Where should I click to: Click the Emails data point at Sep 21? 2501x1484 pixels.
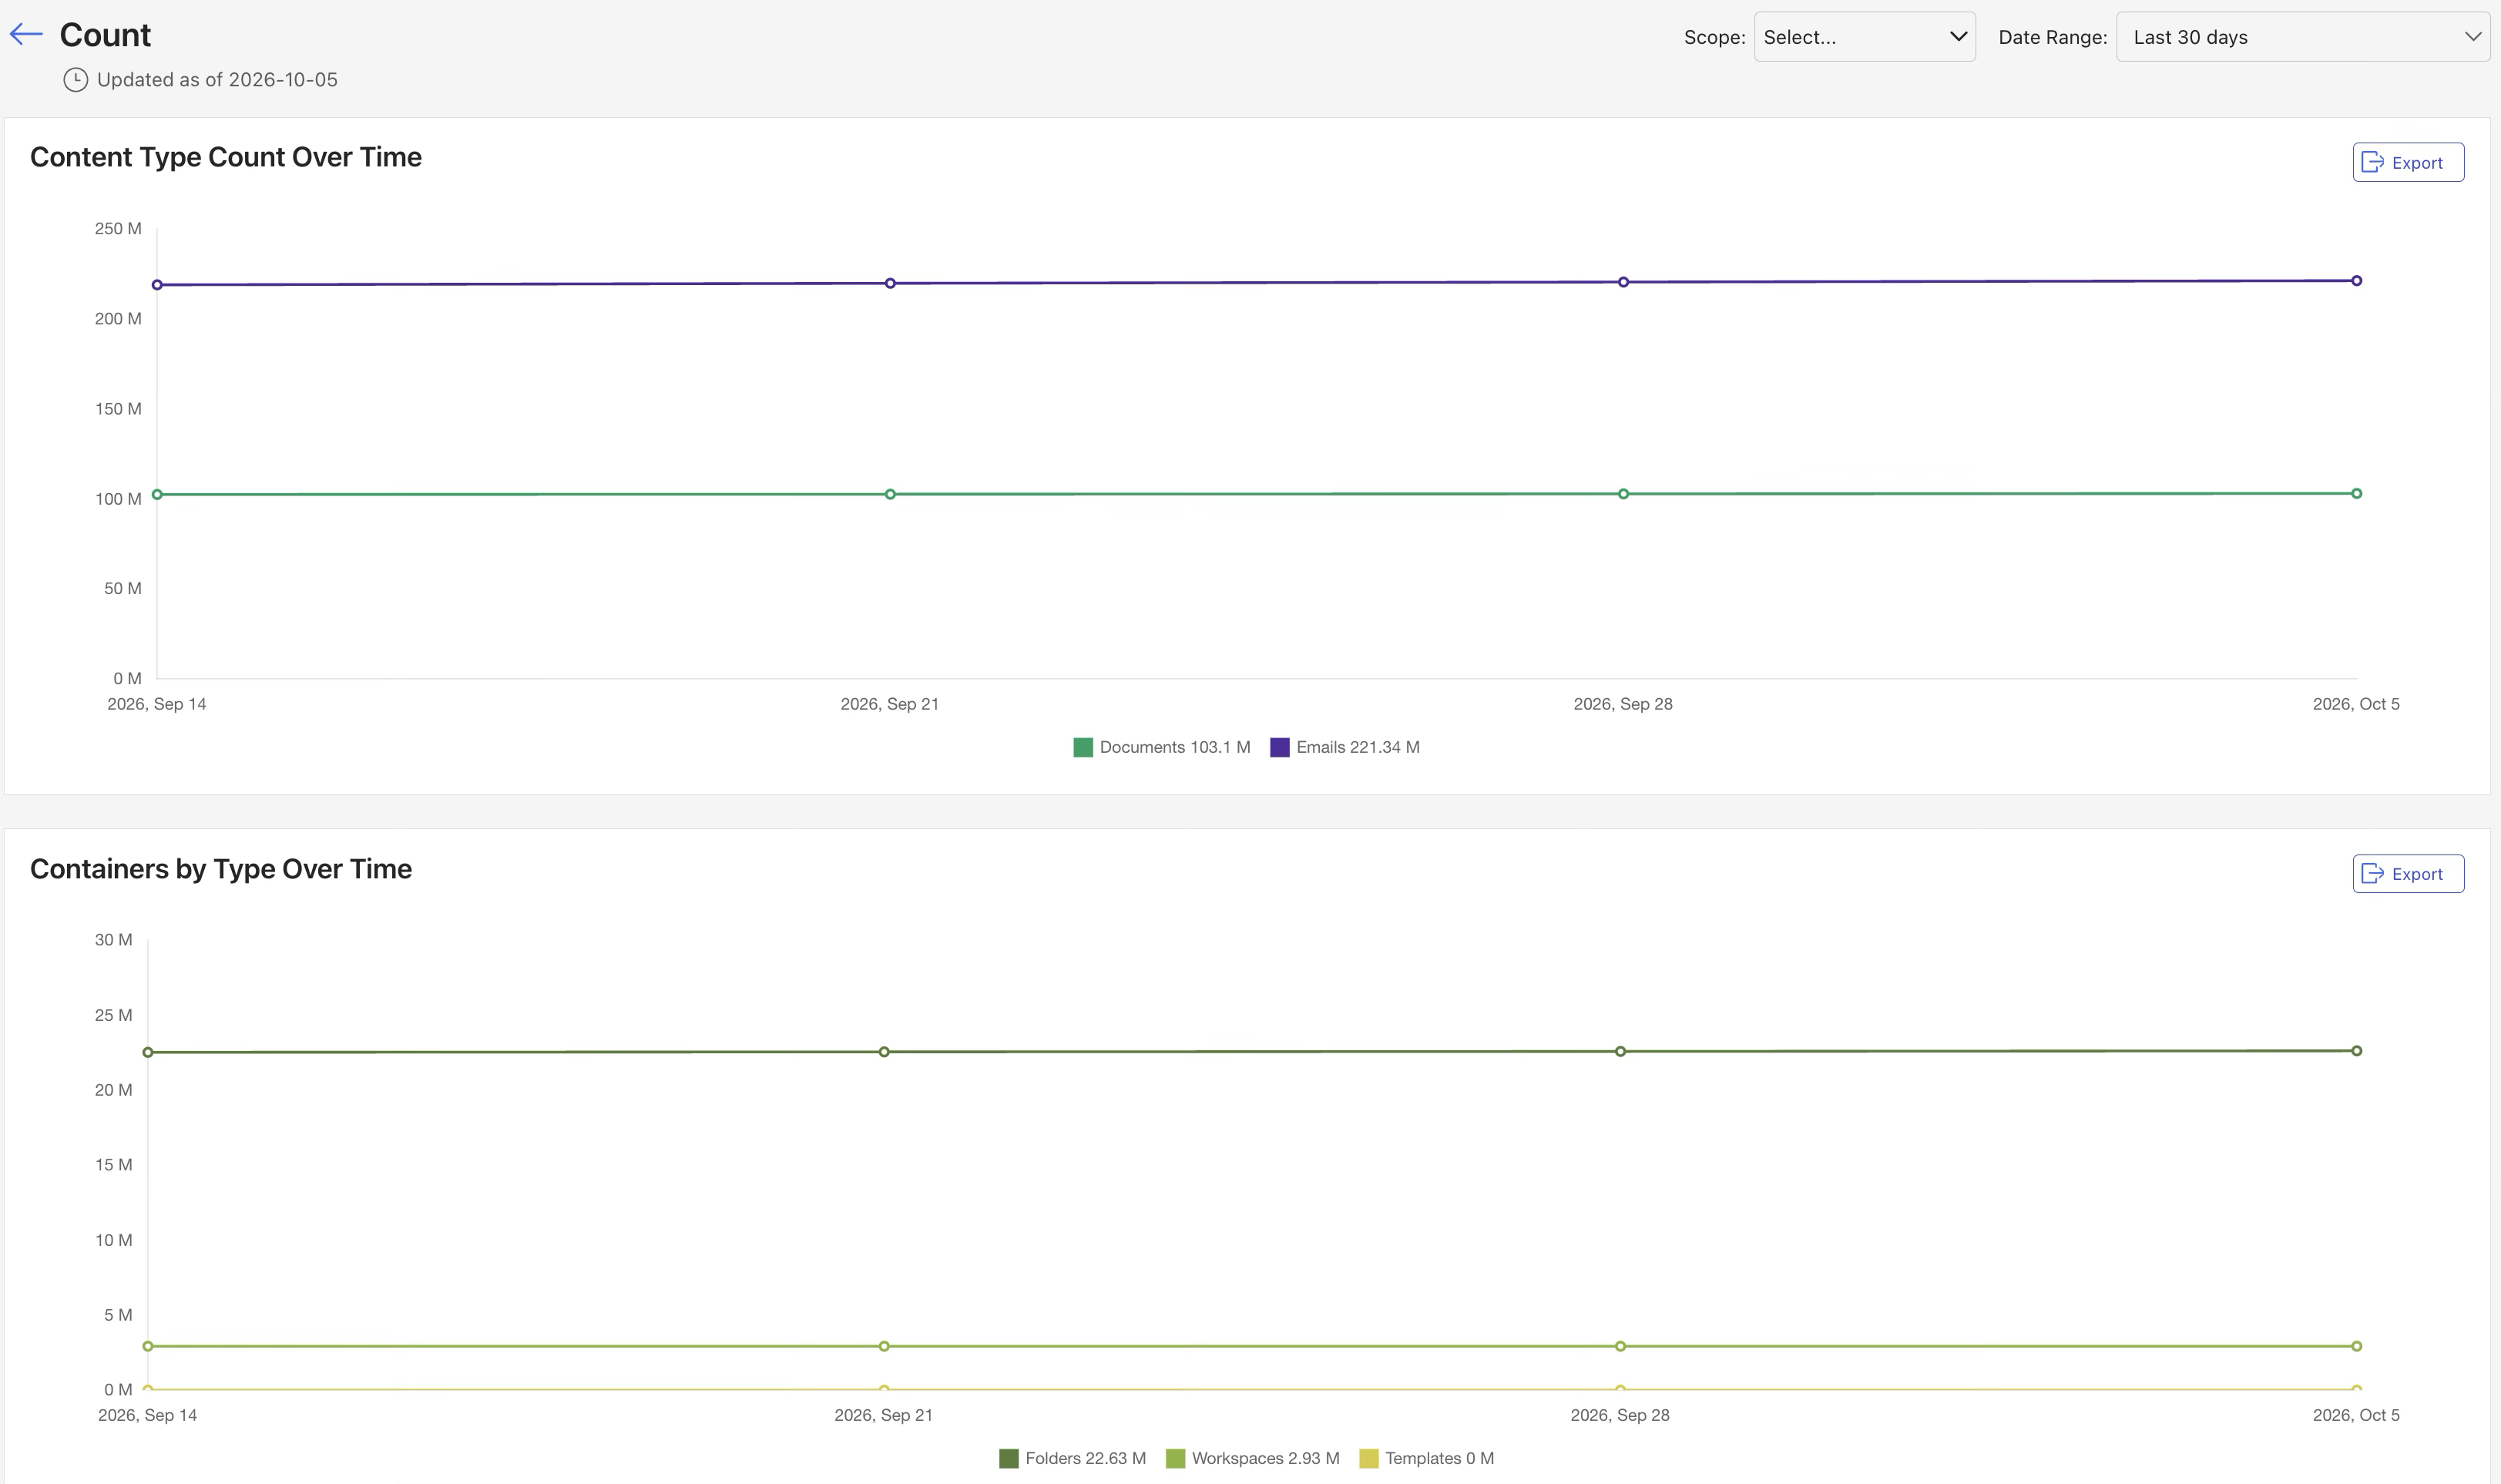890,283
